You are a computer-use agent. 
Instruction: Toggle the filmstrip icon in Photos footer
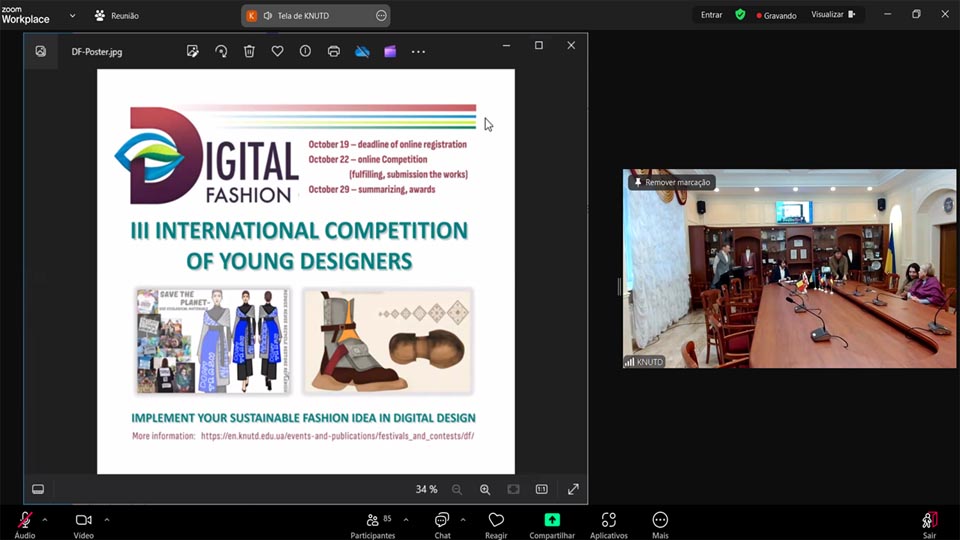coord(38,489)
